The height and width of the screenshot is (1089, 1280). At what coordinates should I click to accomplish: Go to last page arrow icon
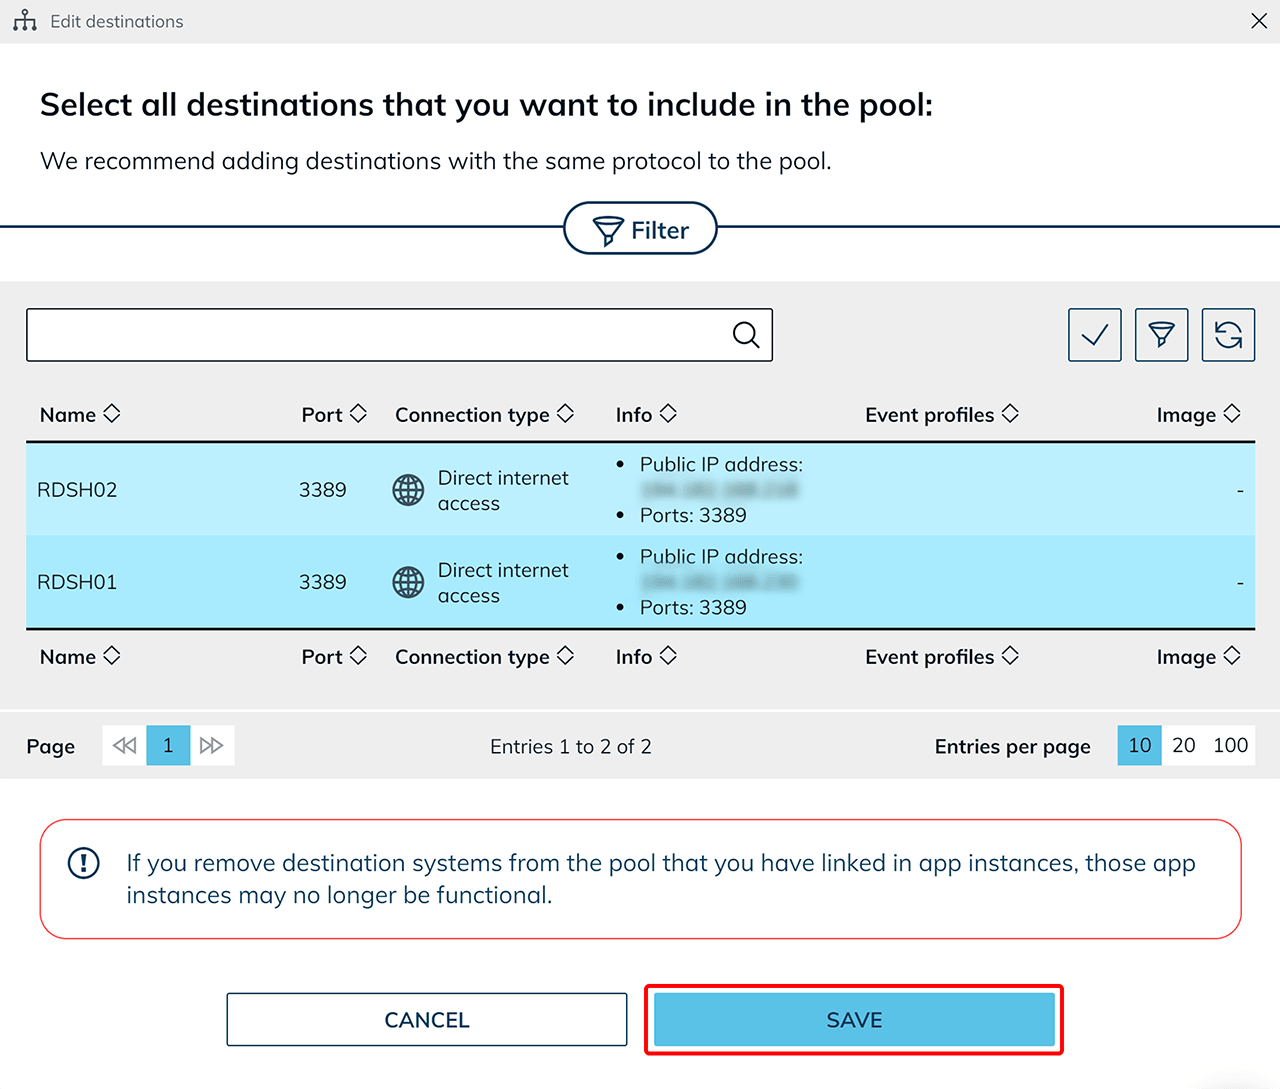point(212,746)
